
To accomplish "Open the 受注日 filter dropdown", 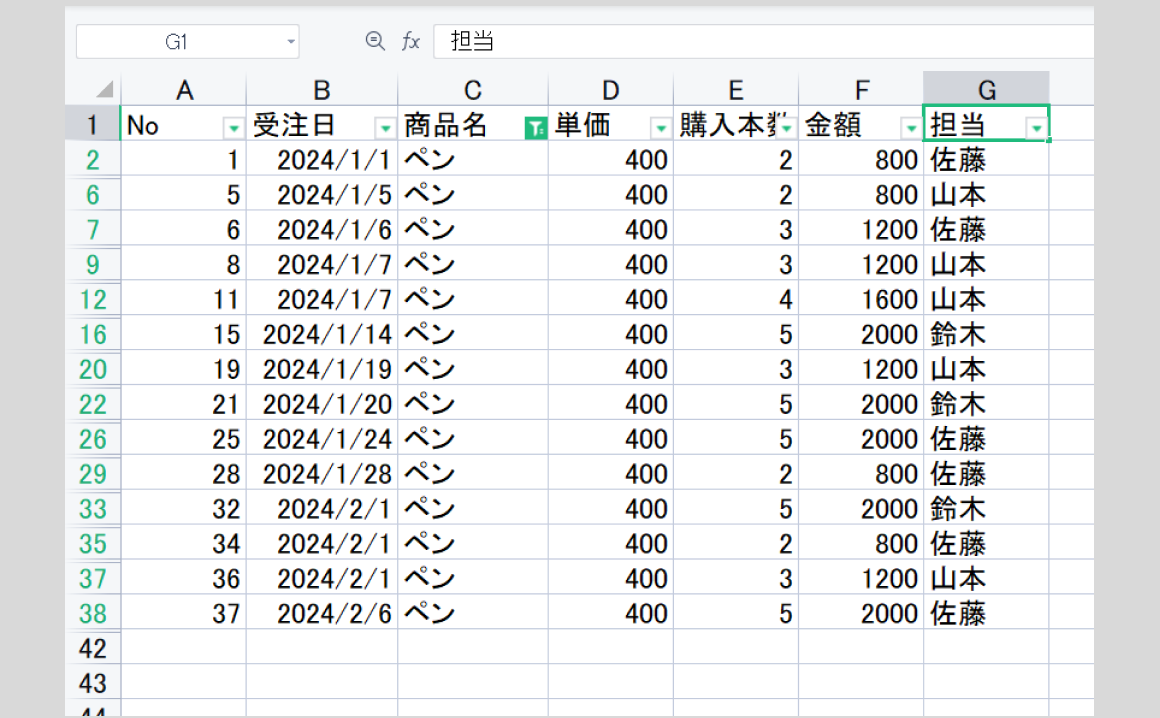I will click(385, 129).
